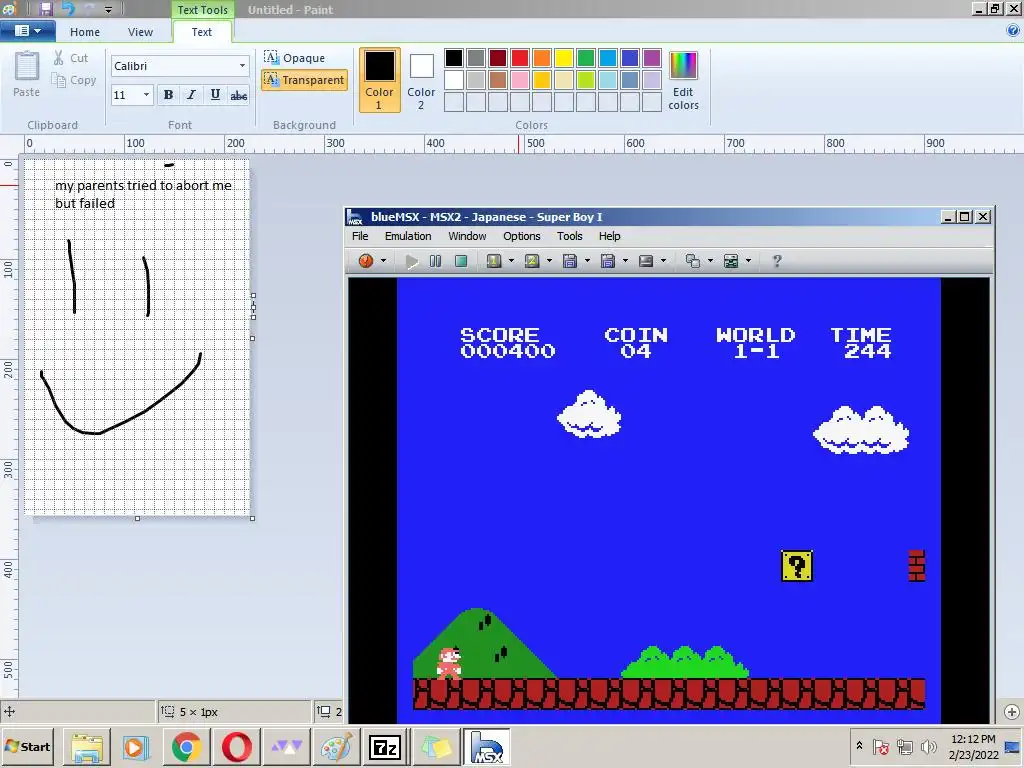Screen dimensions: 1024x768
Task: Click the cartridge slot 2 icon
Action: [x=532, y=261]
